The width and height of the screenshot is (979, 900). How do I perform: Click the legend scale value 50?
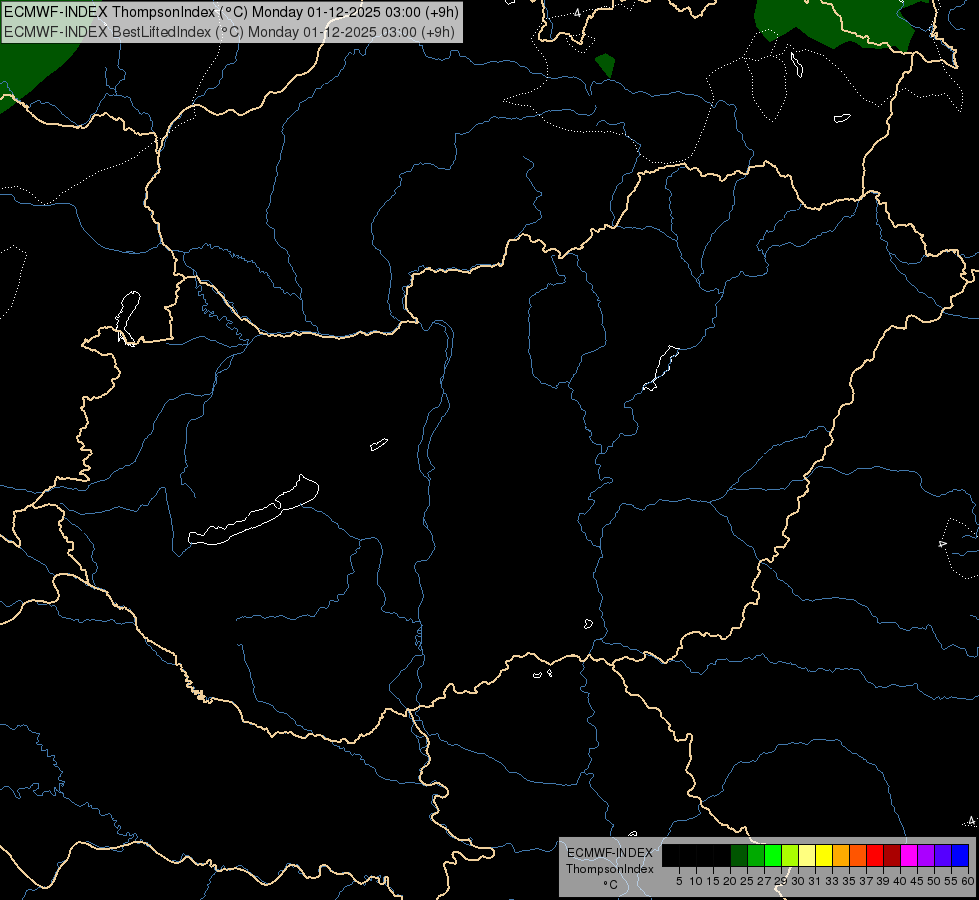(x=933, y=881)
